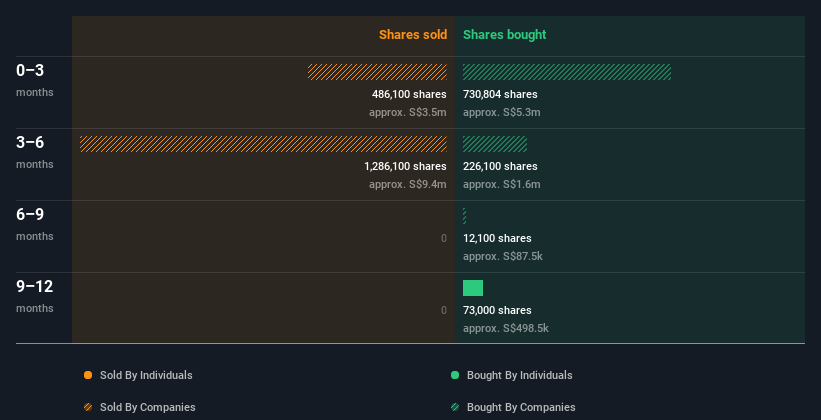The image size is (821, 420).
Task: Click the orange Sold By Individuals legend dot
Action: 88,375
